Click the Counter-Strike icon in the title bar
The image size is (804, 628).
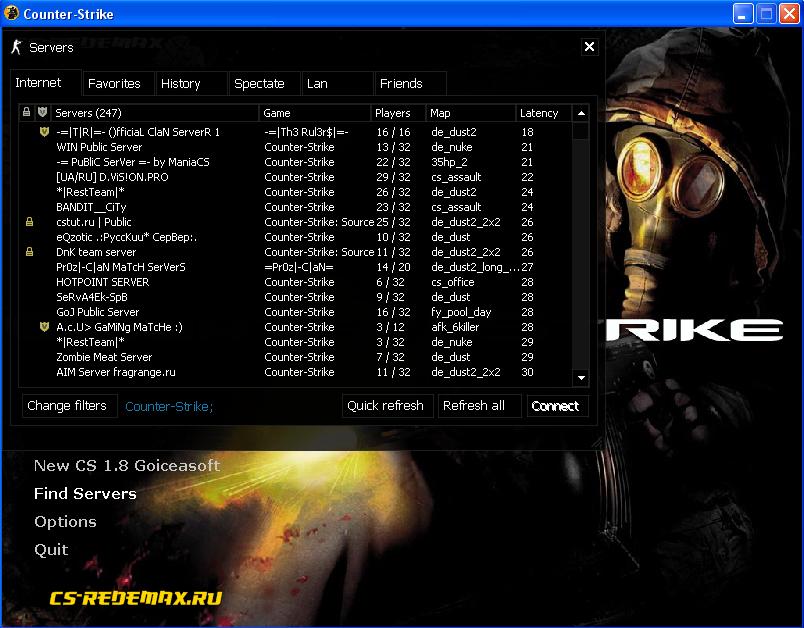[11, 13]
